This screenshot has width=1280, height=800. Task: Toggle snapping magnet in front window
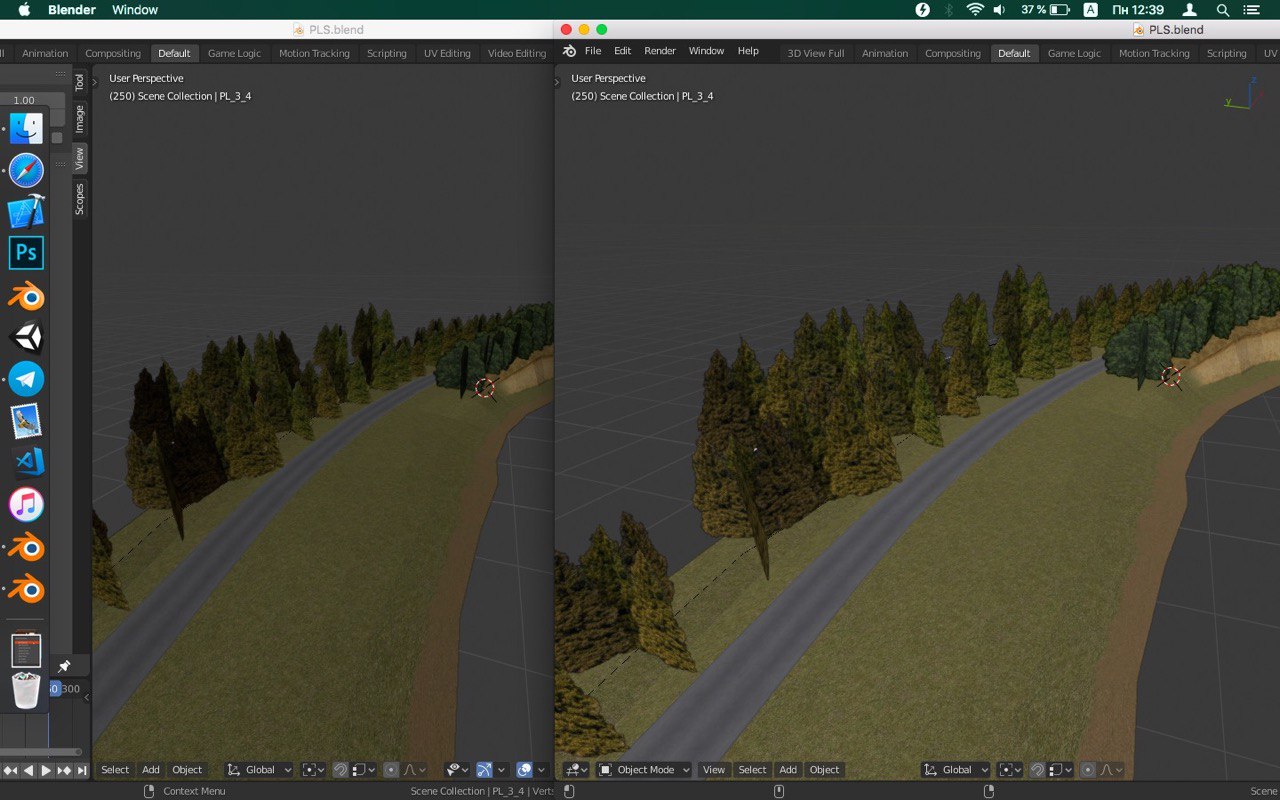pyautogui.click(x=1037, y=770)
